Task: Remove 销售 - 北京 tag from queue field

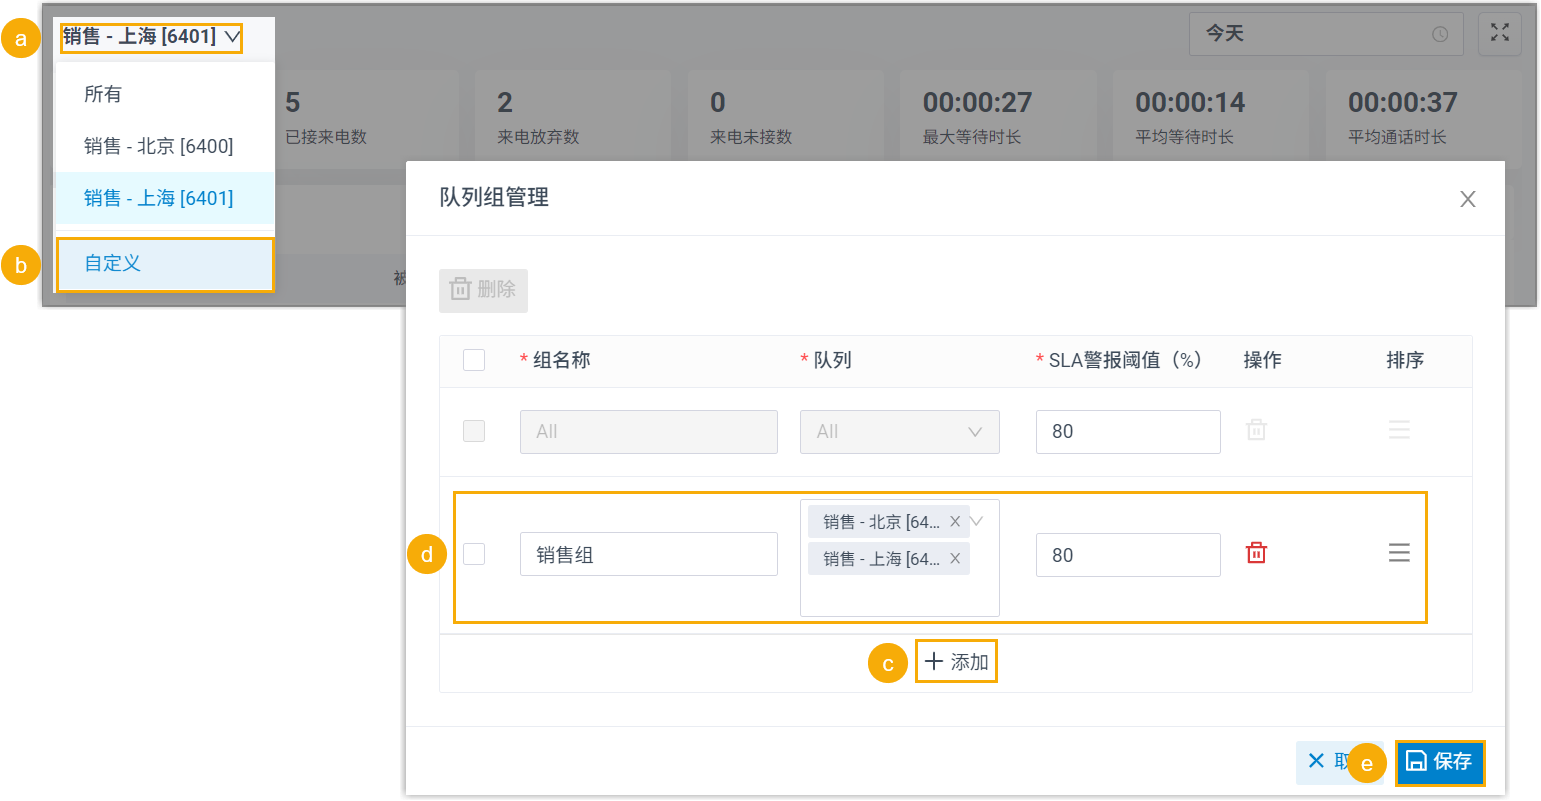Action: tap(955, 522)
